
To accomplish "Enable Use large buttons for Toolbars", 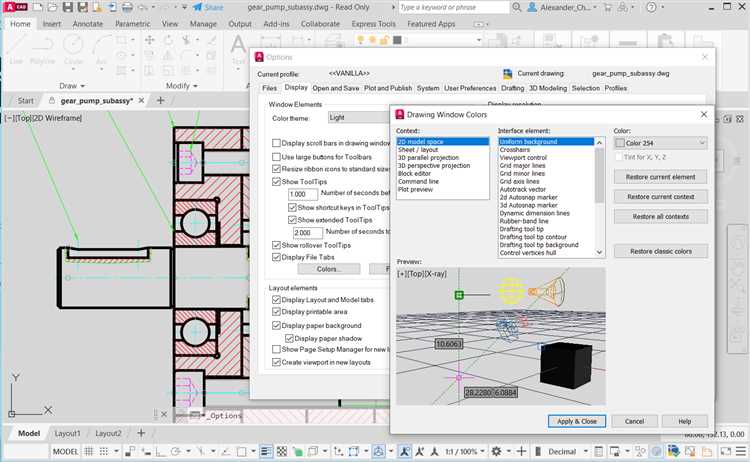I will pyautogui.click(x=276, y=157).
